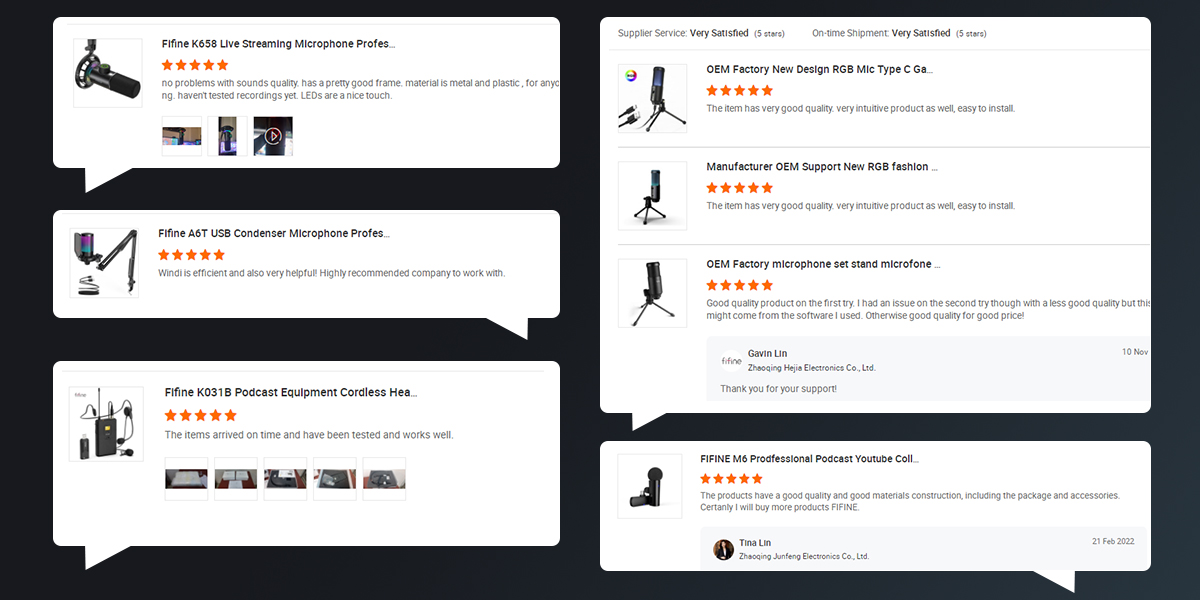The width and height of the screenshot is (1200, 600).
Task: Click Tina Lin's avatar icon
Action: [724, 549]
